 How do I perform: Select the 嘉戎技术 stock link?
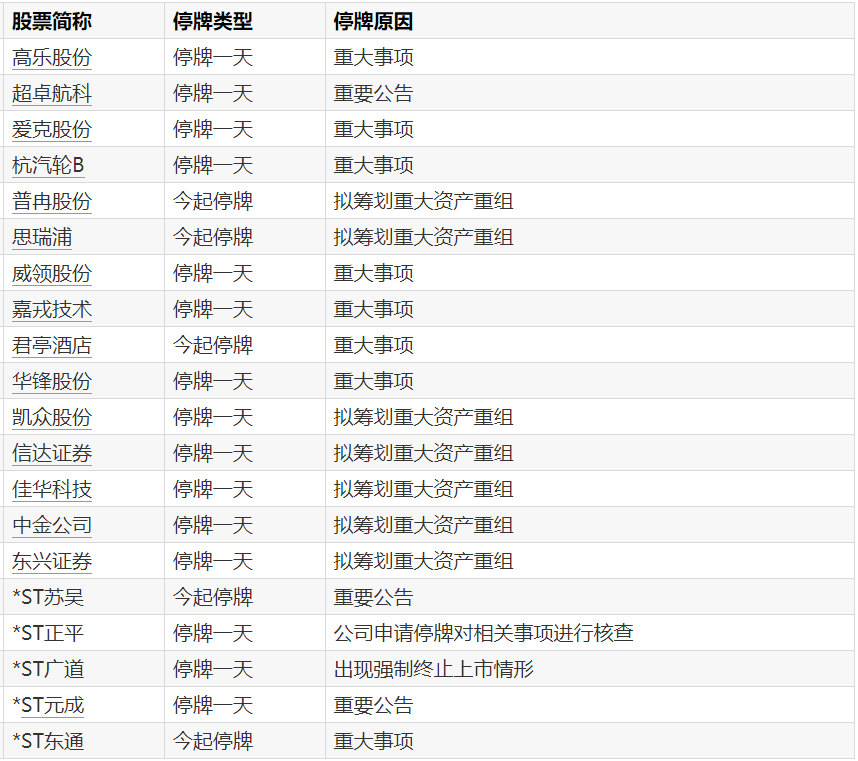(51, 310)
